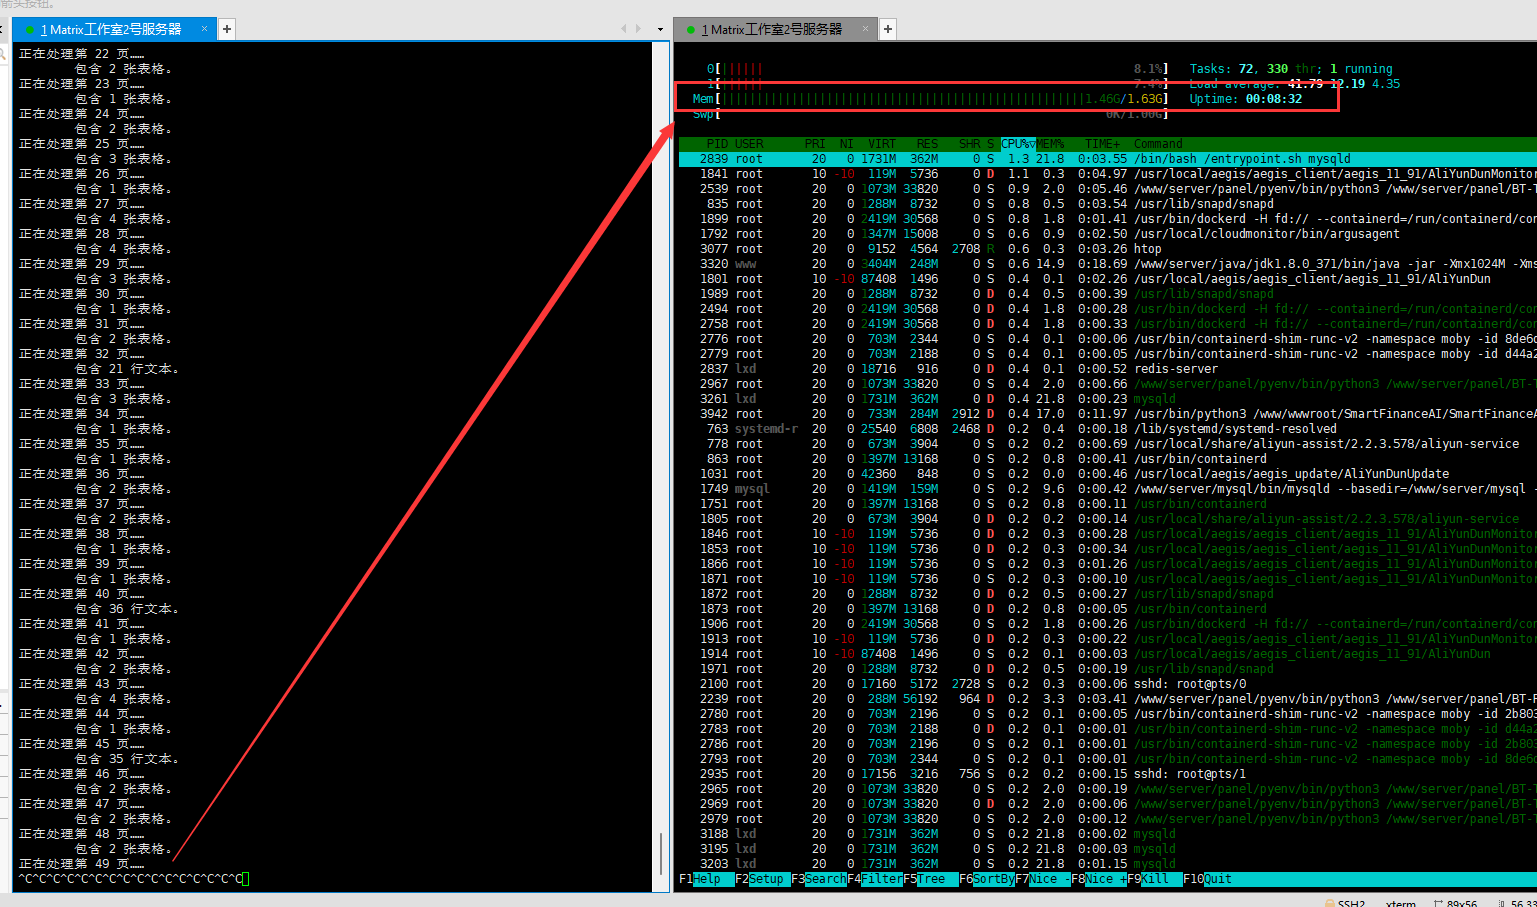The image size is (1537, 907).
Task: Click F4 Filter in htop footer
Action: click(875, 879)
